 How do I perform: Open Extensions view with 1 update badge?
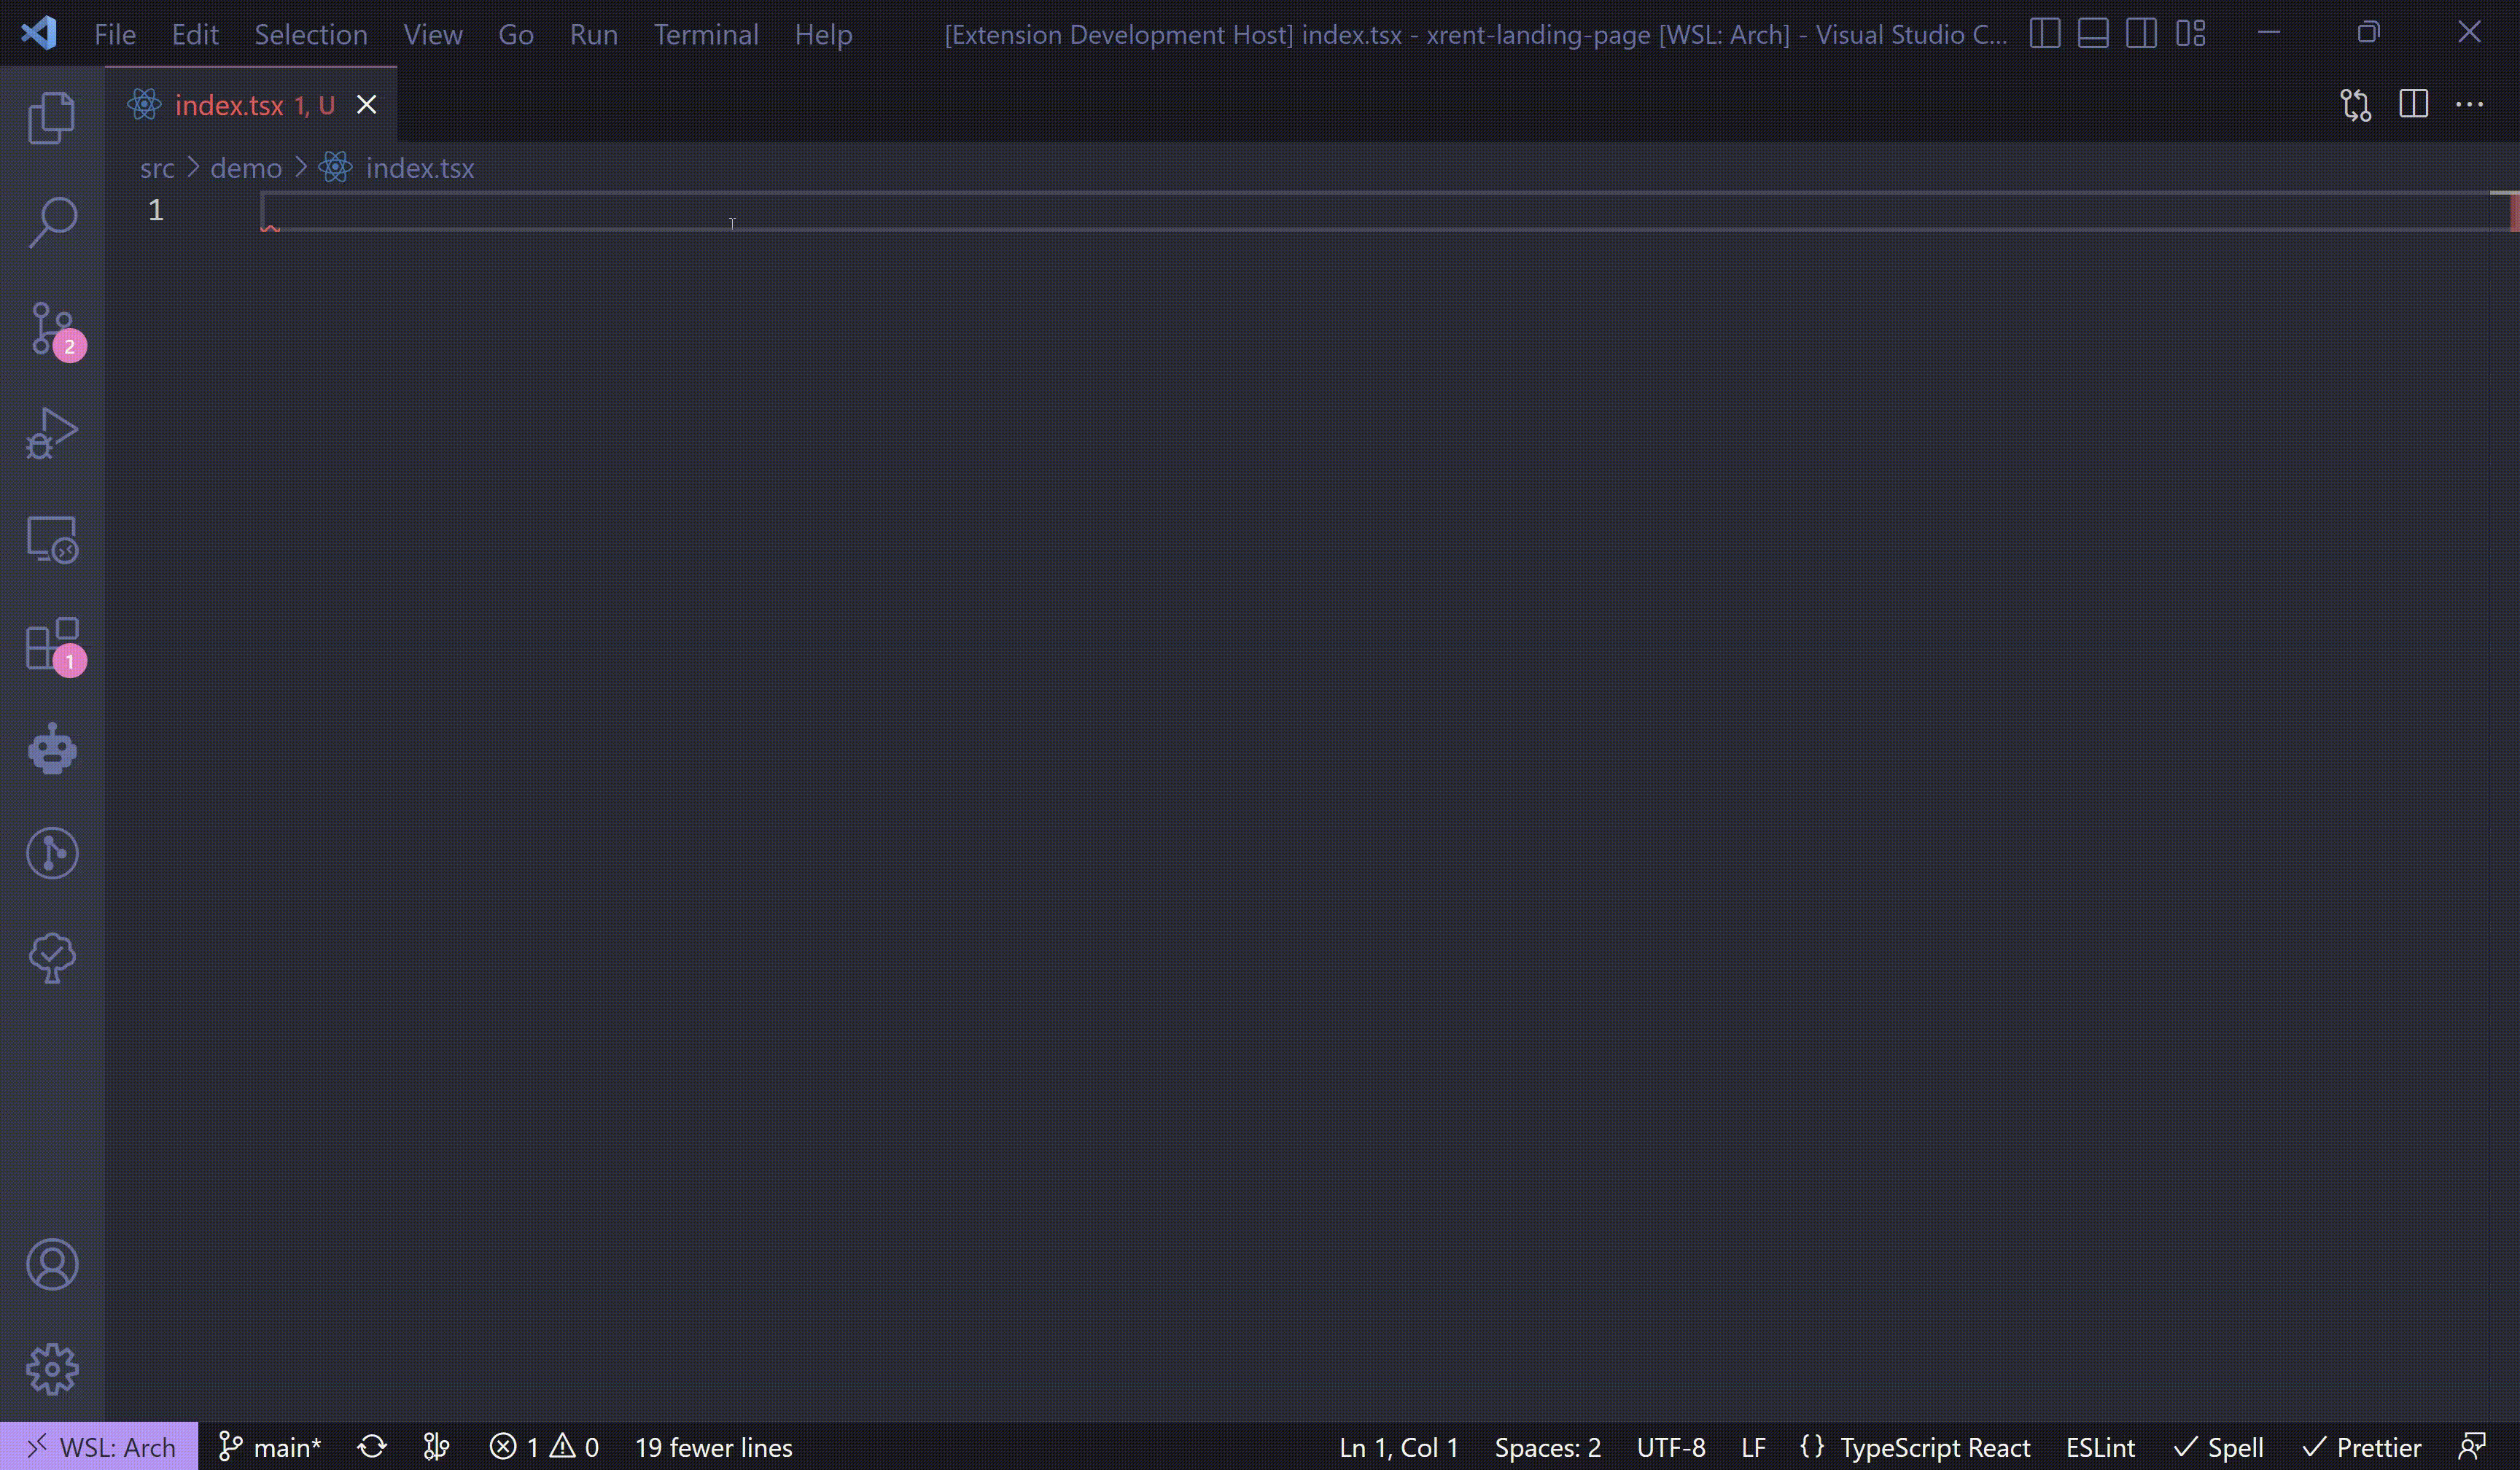coord(52,644)
